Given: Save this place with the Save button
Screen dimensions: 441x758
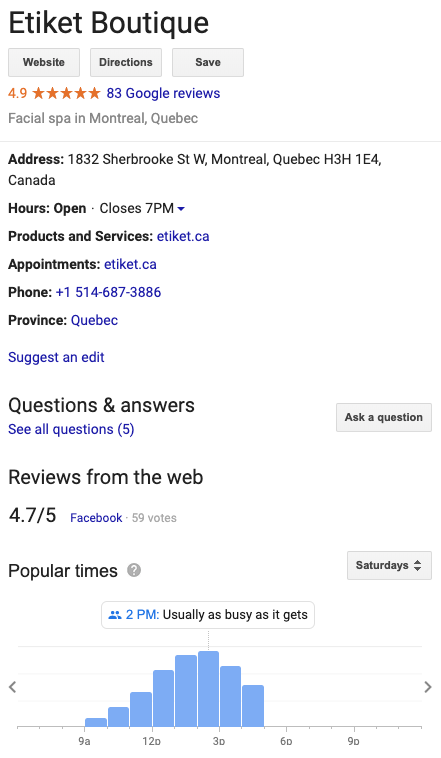Looking at the screenshot, I should (208, 62).
